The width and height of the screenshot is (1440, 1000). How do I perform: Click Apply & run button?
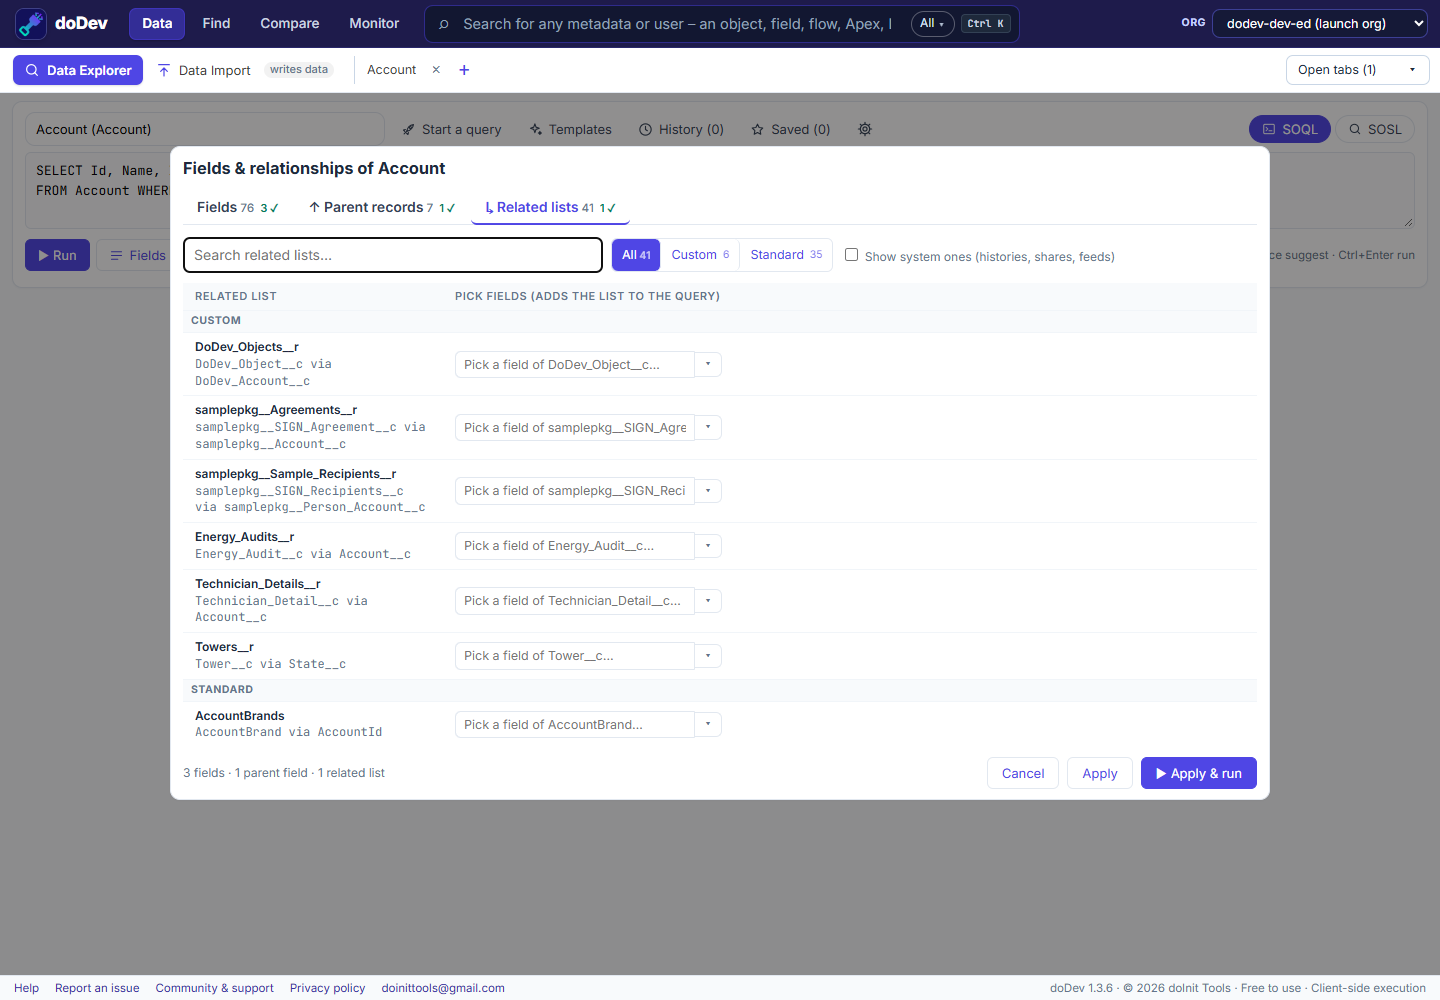pyautogui.click(x=1199, y=773)
